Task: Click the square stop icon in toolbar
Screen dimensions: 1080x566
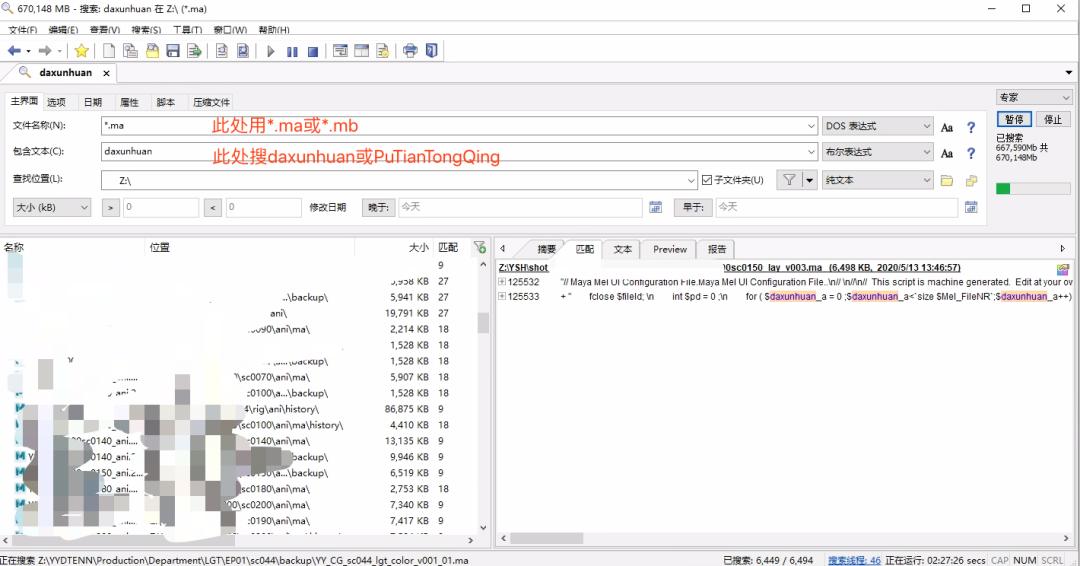Action: tap(313, 51)
